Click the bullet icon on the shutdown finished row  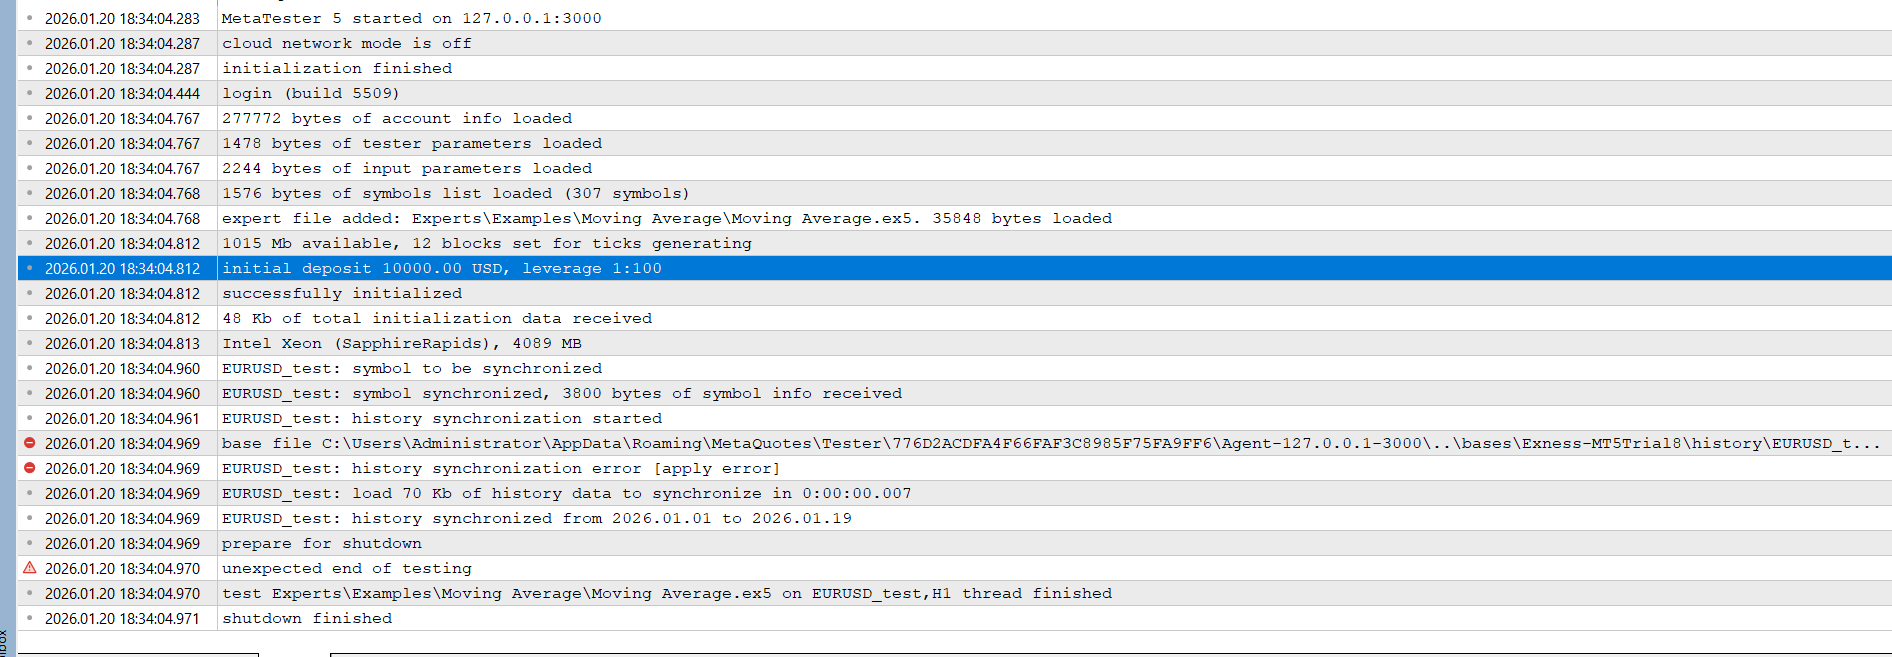pyautogui.click(x=30, y=618)
